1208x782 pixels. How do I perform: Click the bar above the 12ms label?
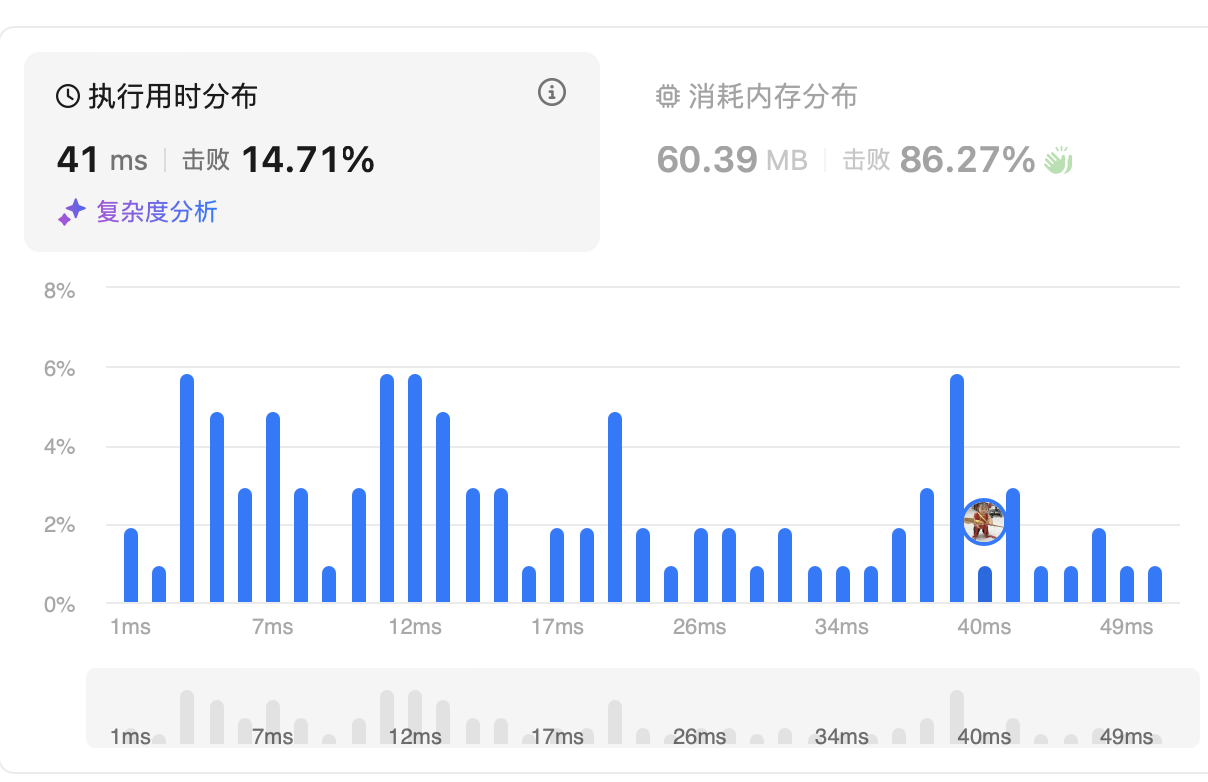click(x=415, y=488)
